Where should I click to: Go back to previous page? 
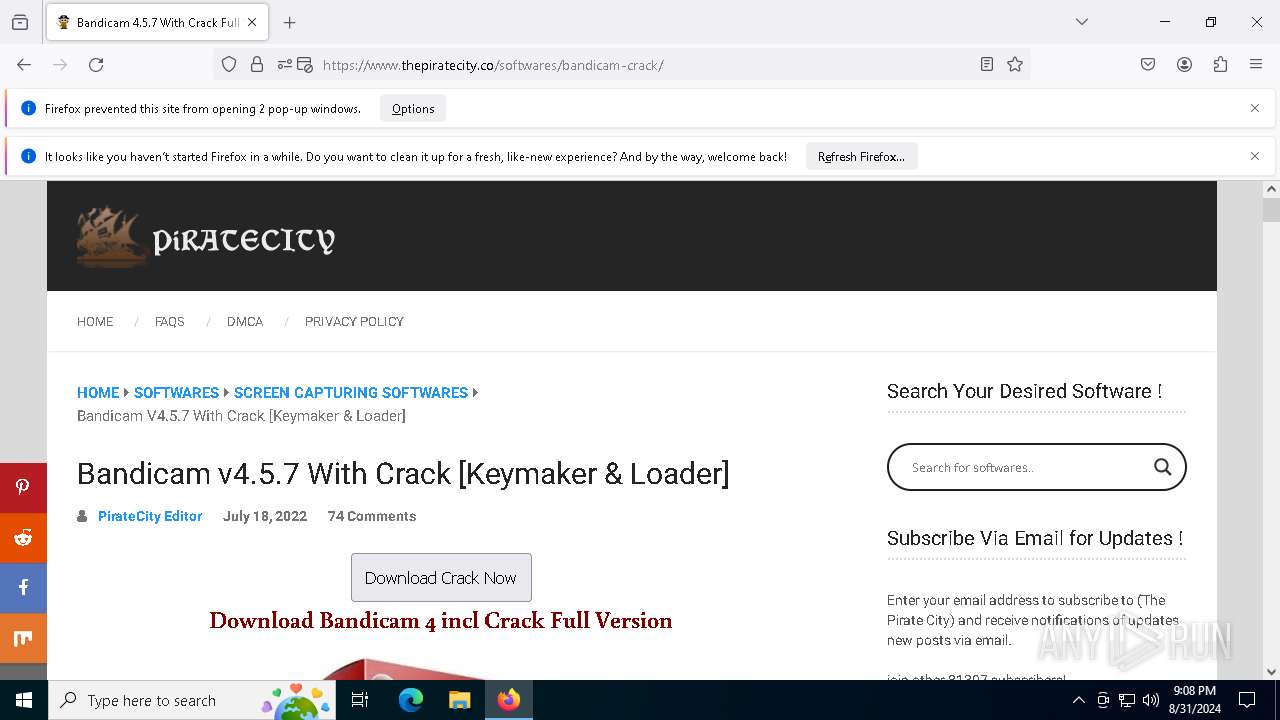[24, 65]
